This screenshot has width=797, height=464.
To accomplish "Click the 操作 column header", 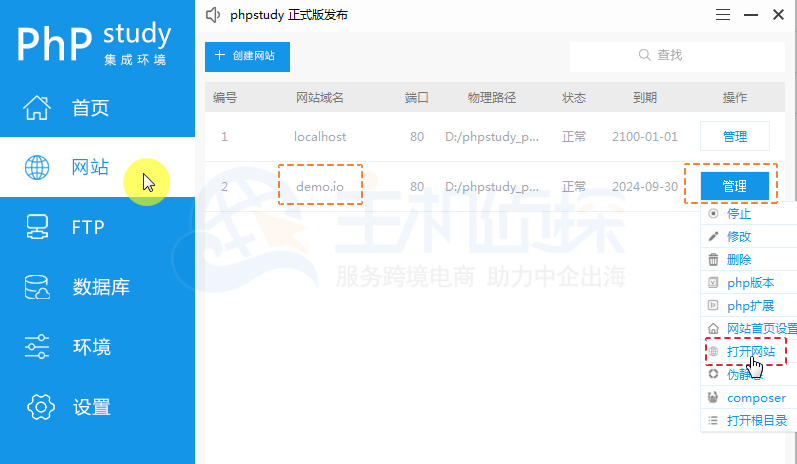I will tap(734, 98).
